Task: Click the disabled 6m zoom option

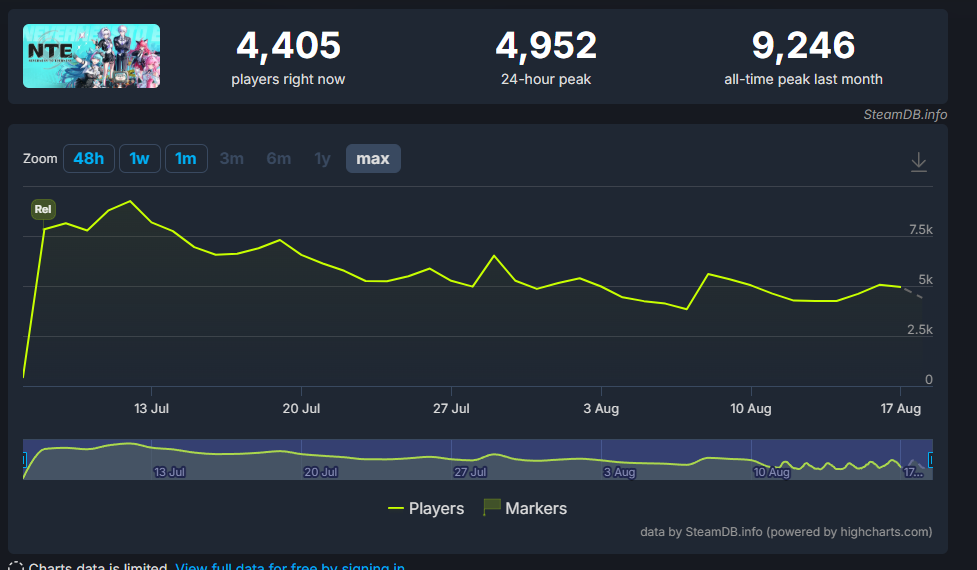Action: 279,158
